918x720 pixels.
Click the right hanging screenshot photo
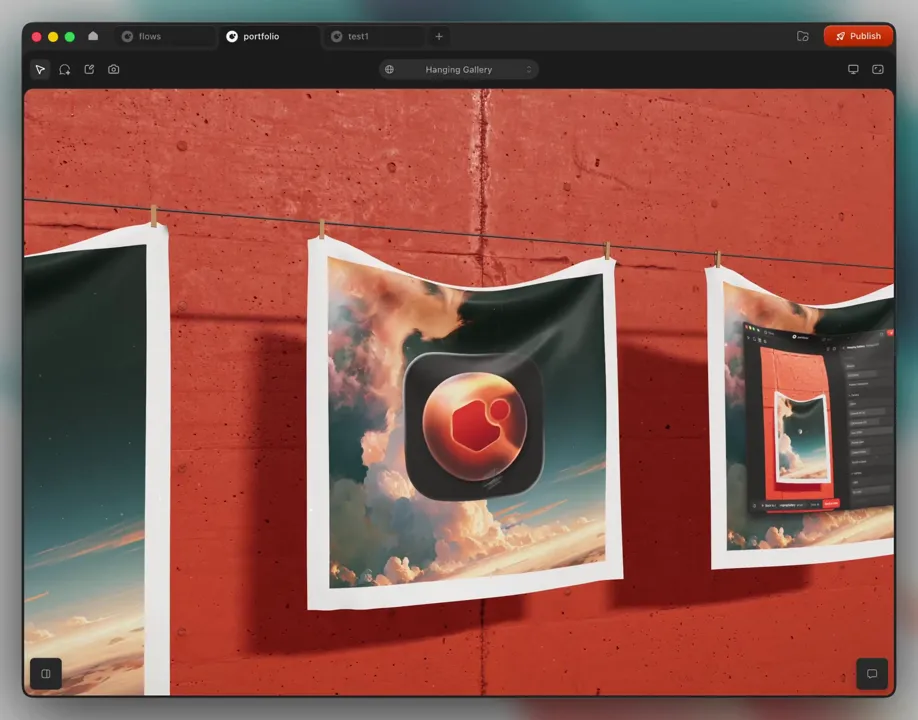click(x=801, y=417)
